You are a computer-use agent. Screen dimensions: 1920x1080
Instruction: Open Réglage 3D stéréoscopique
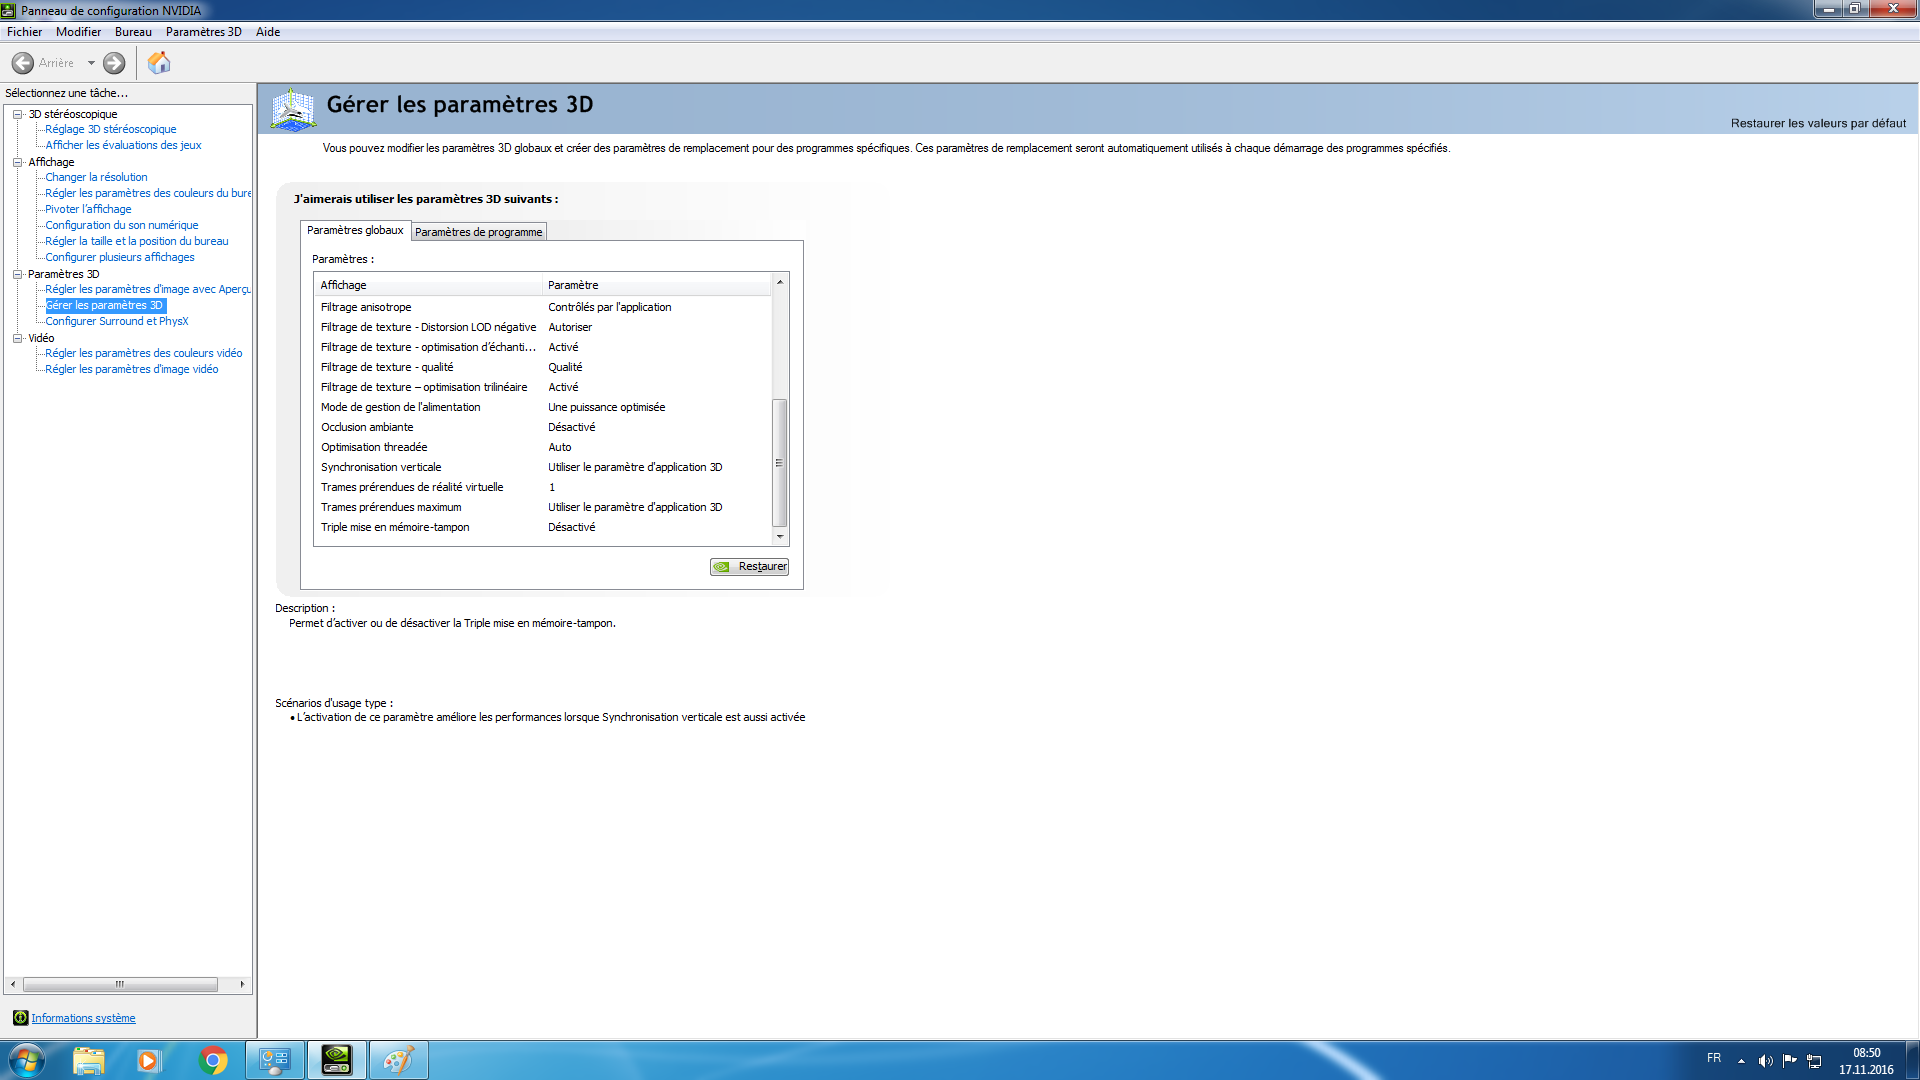110,129
